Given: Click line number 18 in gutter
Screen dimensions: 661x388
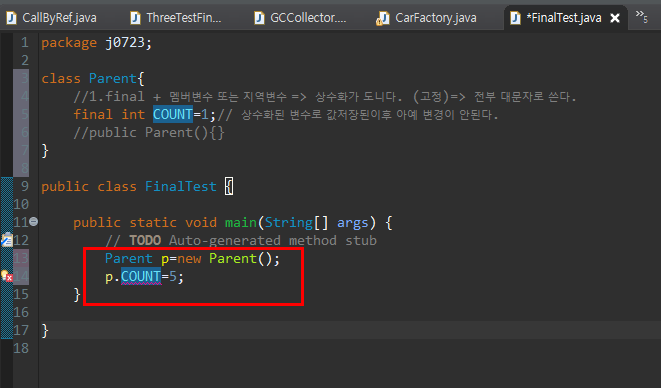Looking at the screenshot, I should tap(21, 348).
